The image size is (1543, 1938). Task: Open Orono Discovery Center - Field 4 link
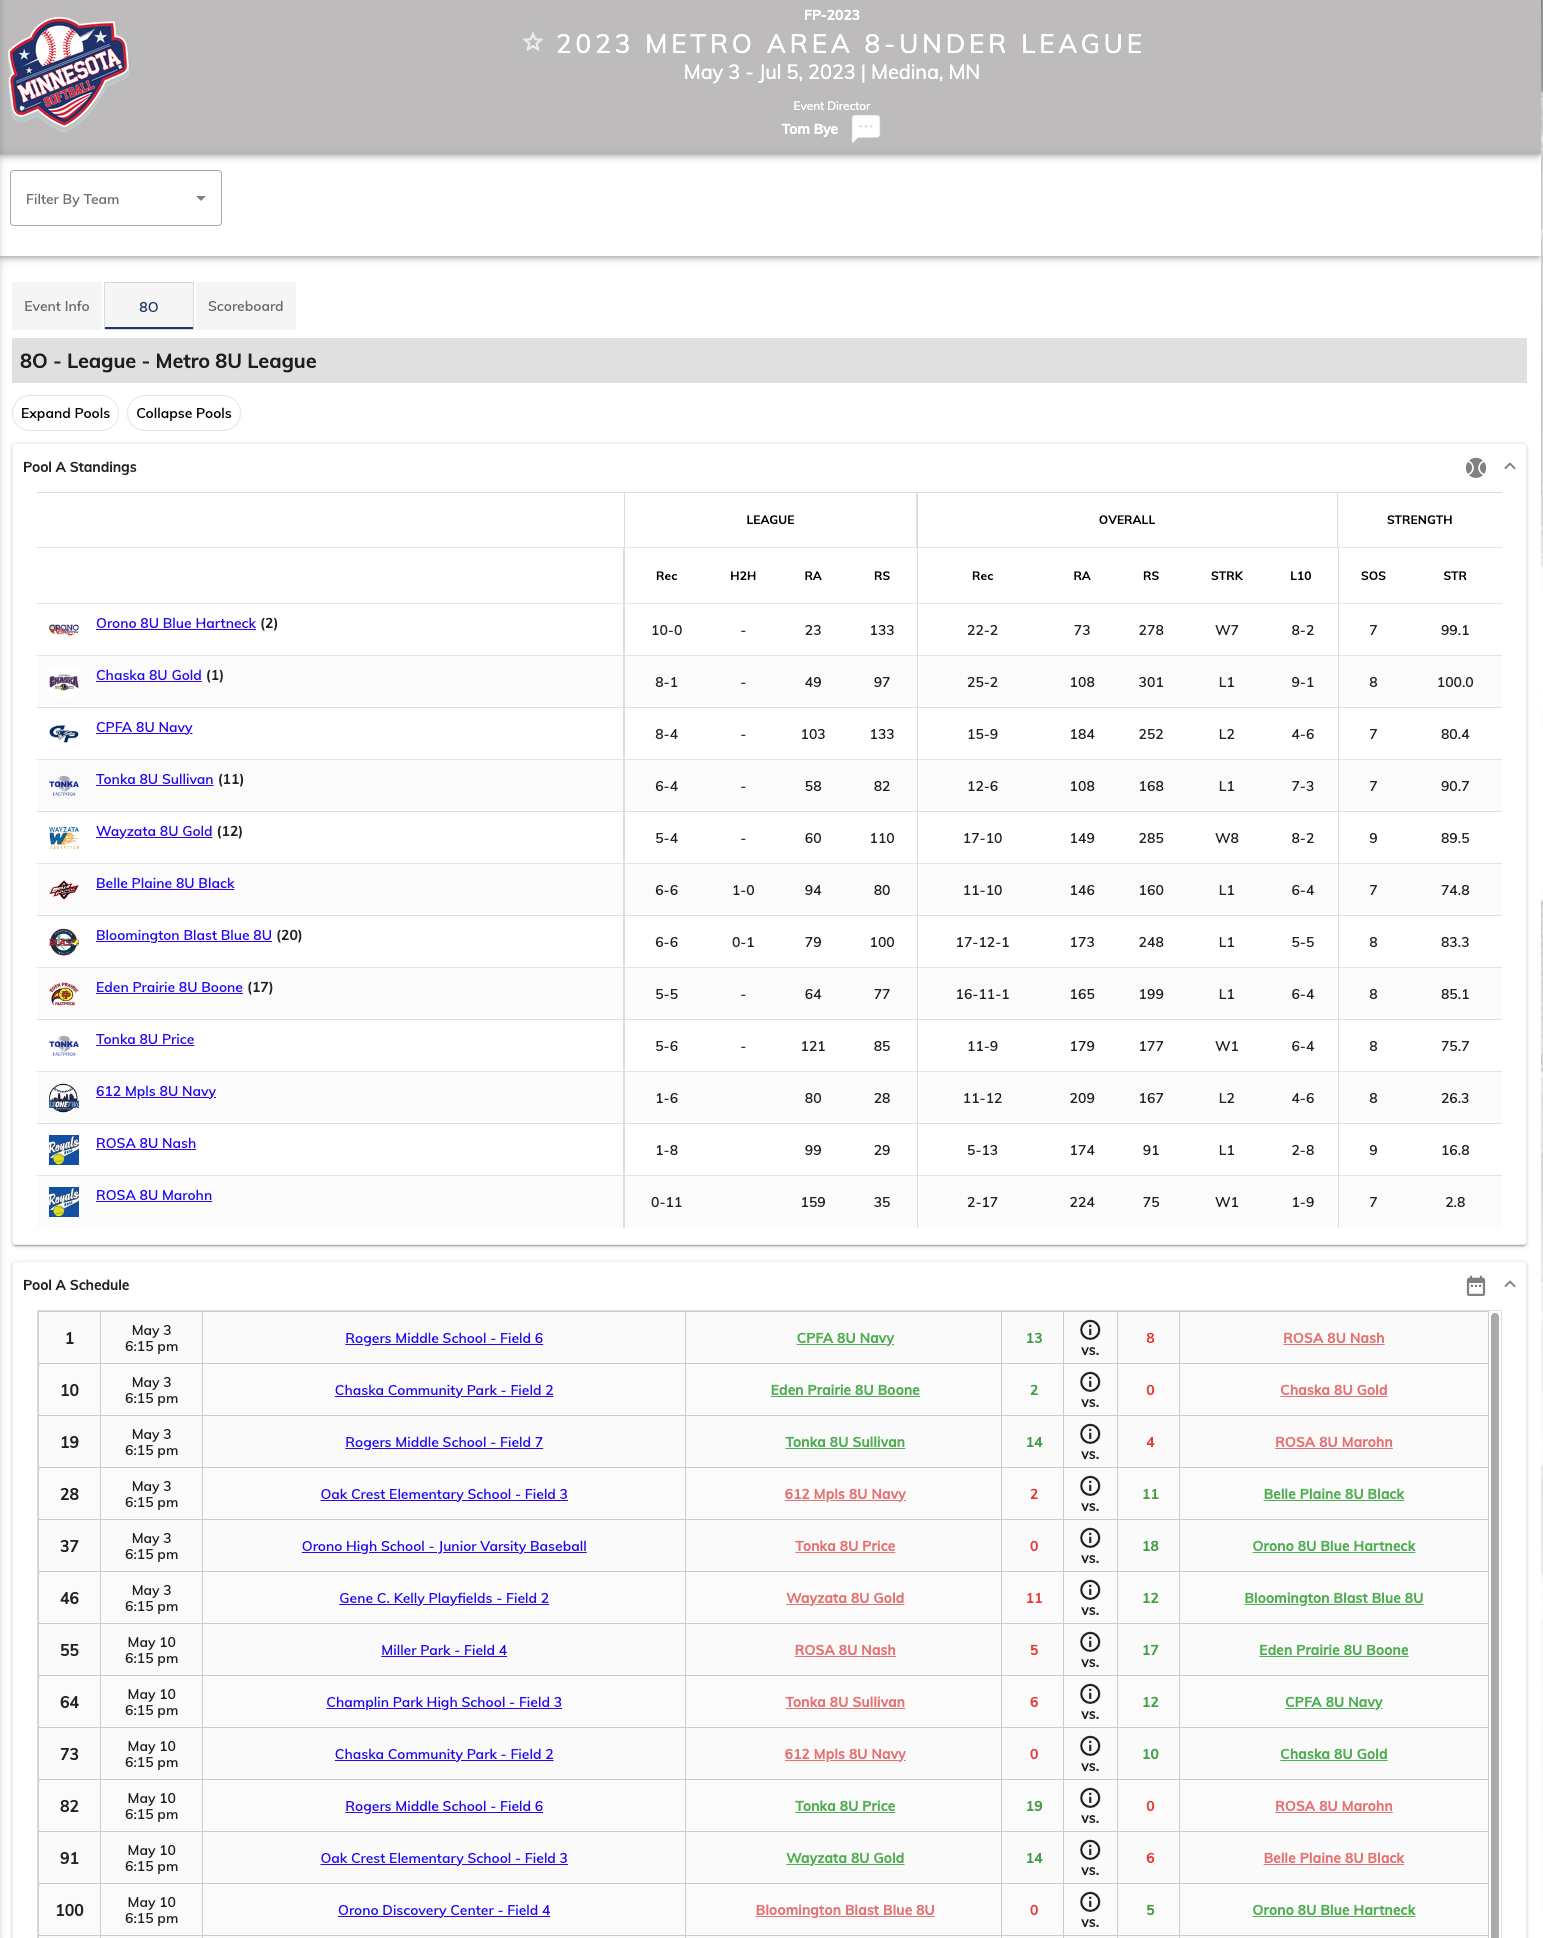(444, 1910)
